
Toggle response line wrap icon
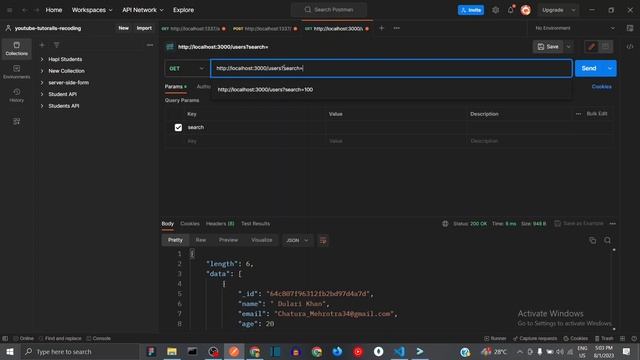pyautogui.click(x=323, y=240)
